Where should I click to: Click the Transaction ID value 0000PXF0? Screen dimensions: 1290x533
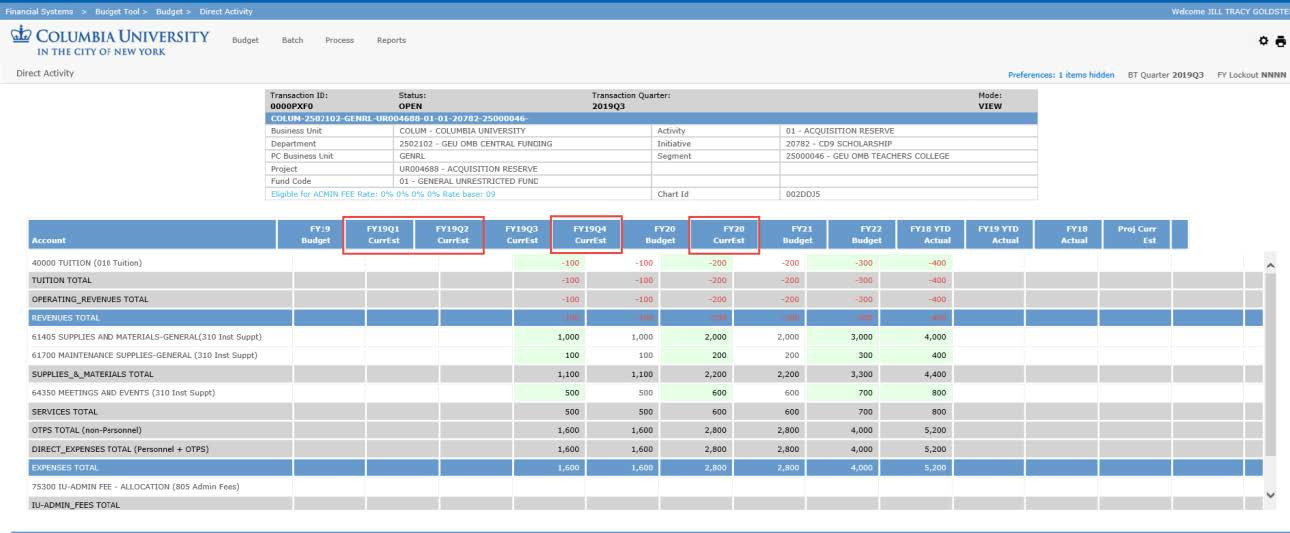[x=291, y=105]
